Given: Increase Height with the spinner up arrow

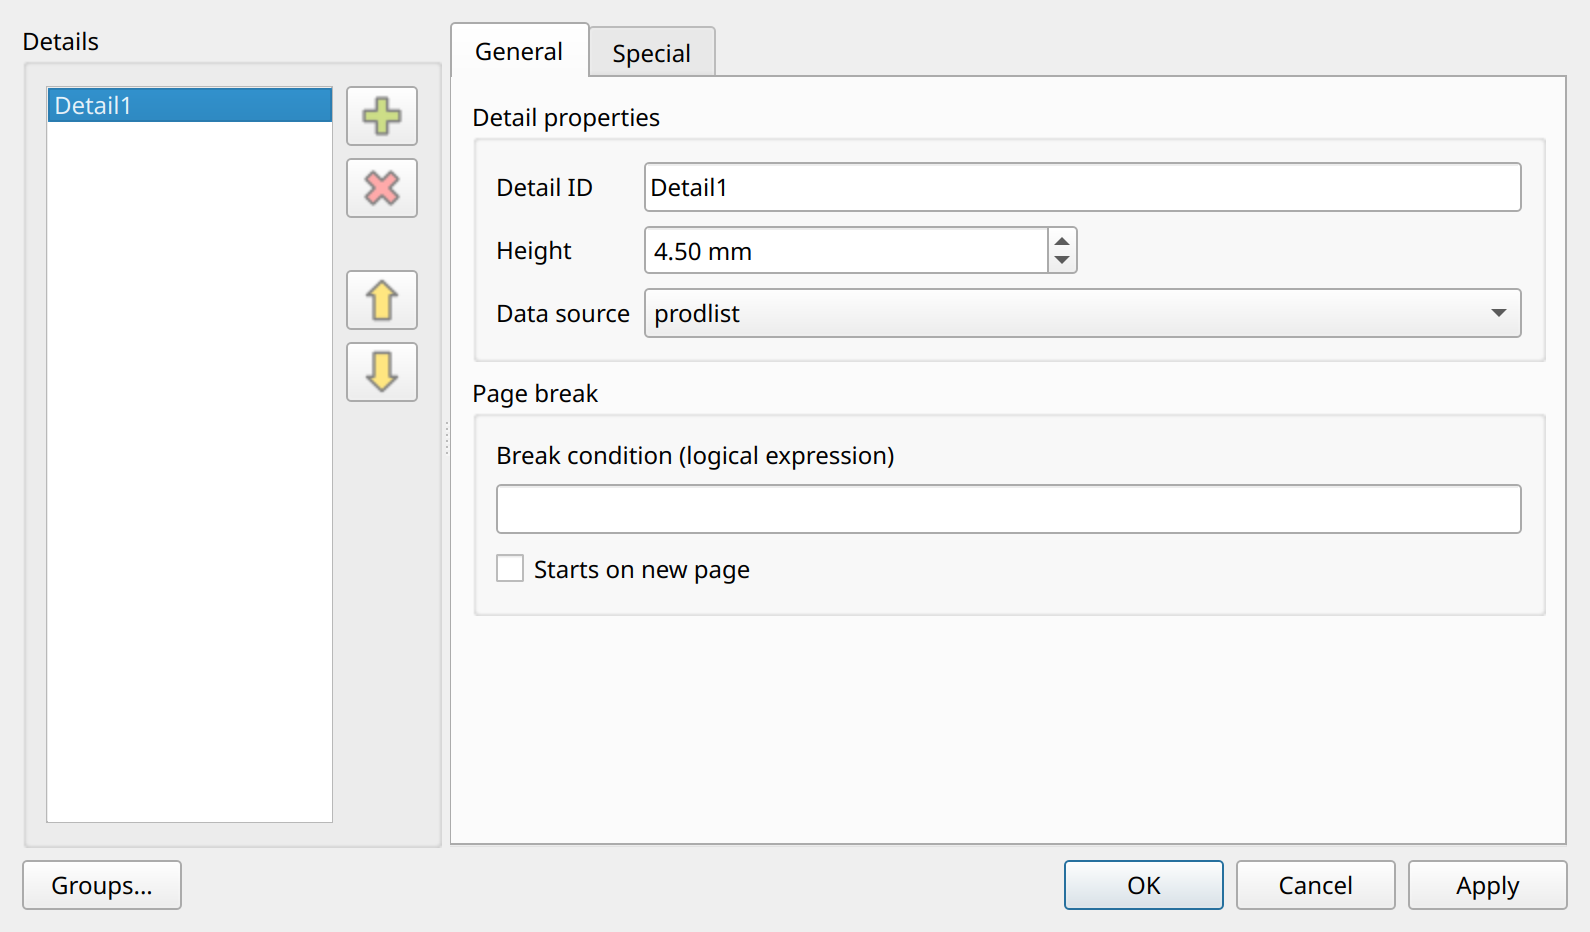Looking at the screenshot, I should click(x=1062, y=240).
